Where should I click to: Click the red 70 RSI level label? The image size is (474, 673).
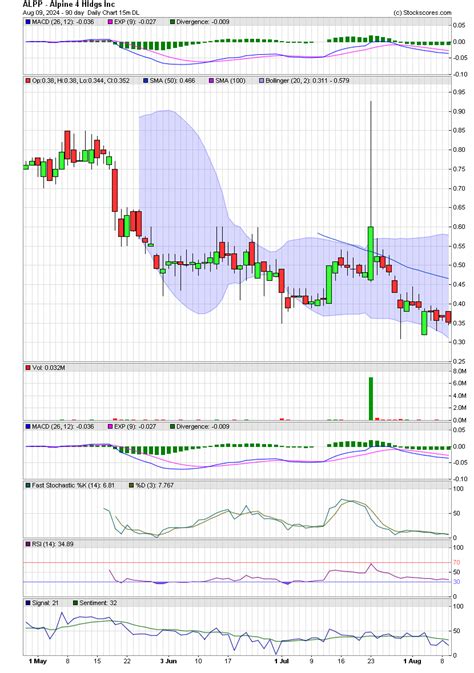457,563
